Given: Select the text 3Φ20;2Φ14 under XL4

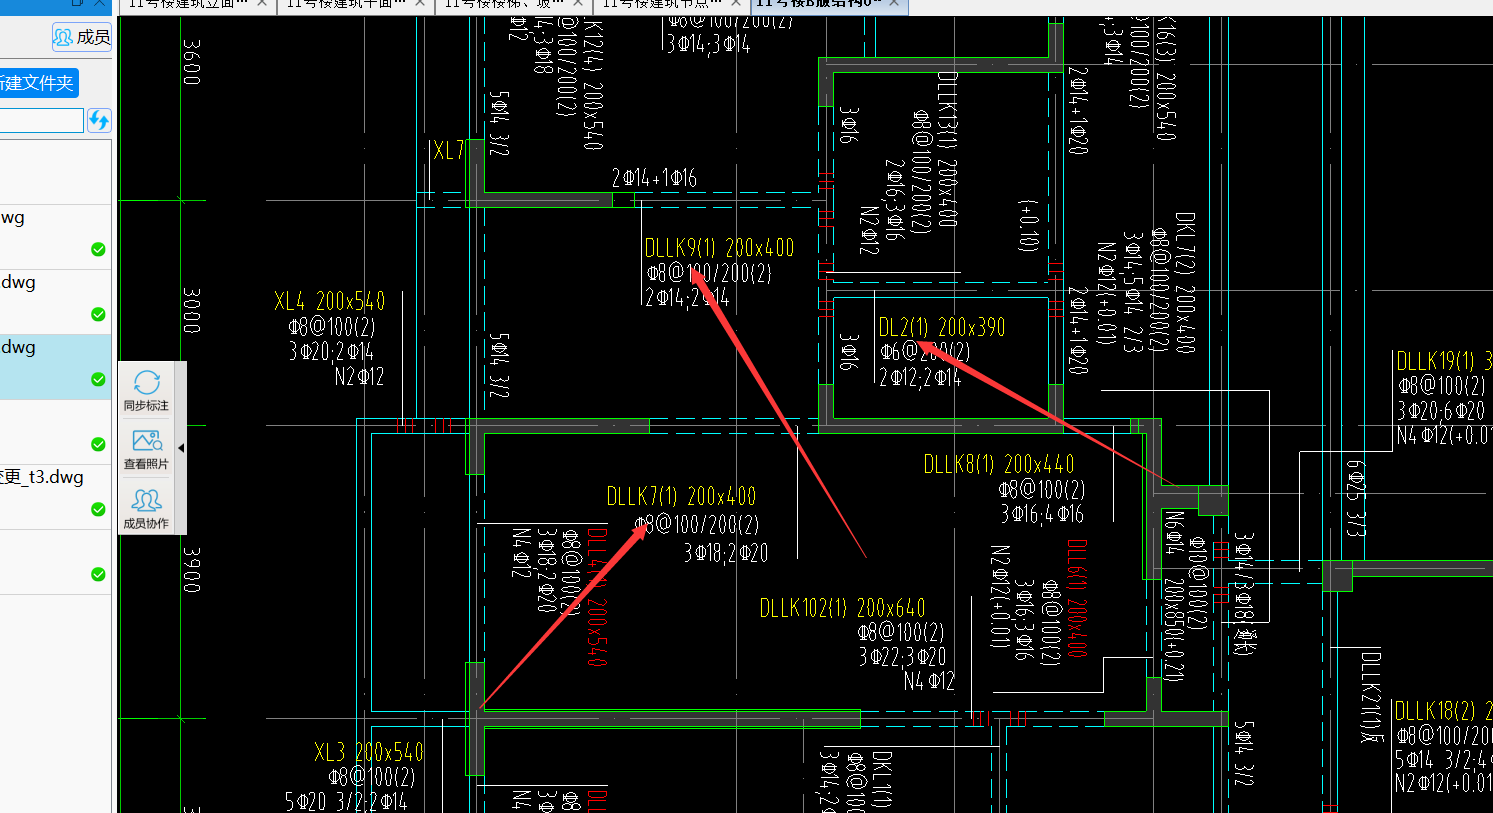Looking at the screenshot, I should coord(331,351).
